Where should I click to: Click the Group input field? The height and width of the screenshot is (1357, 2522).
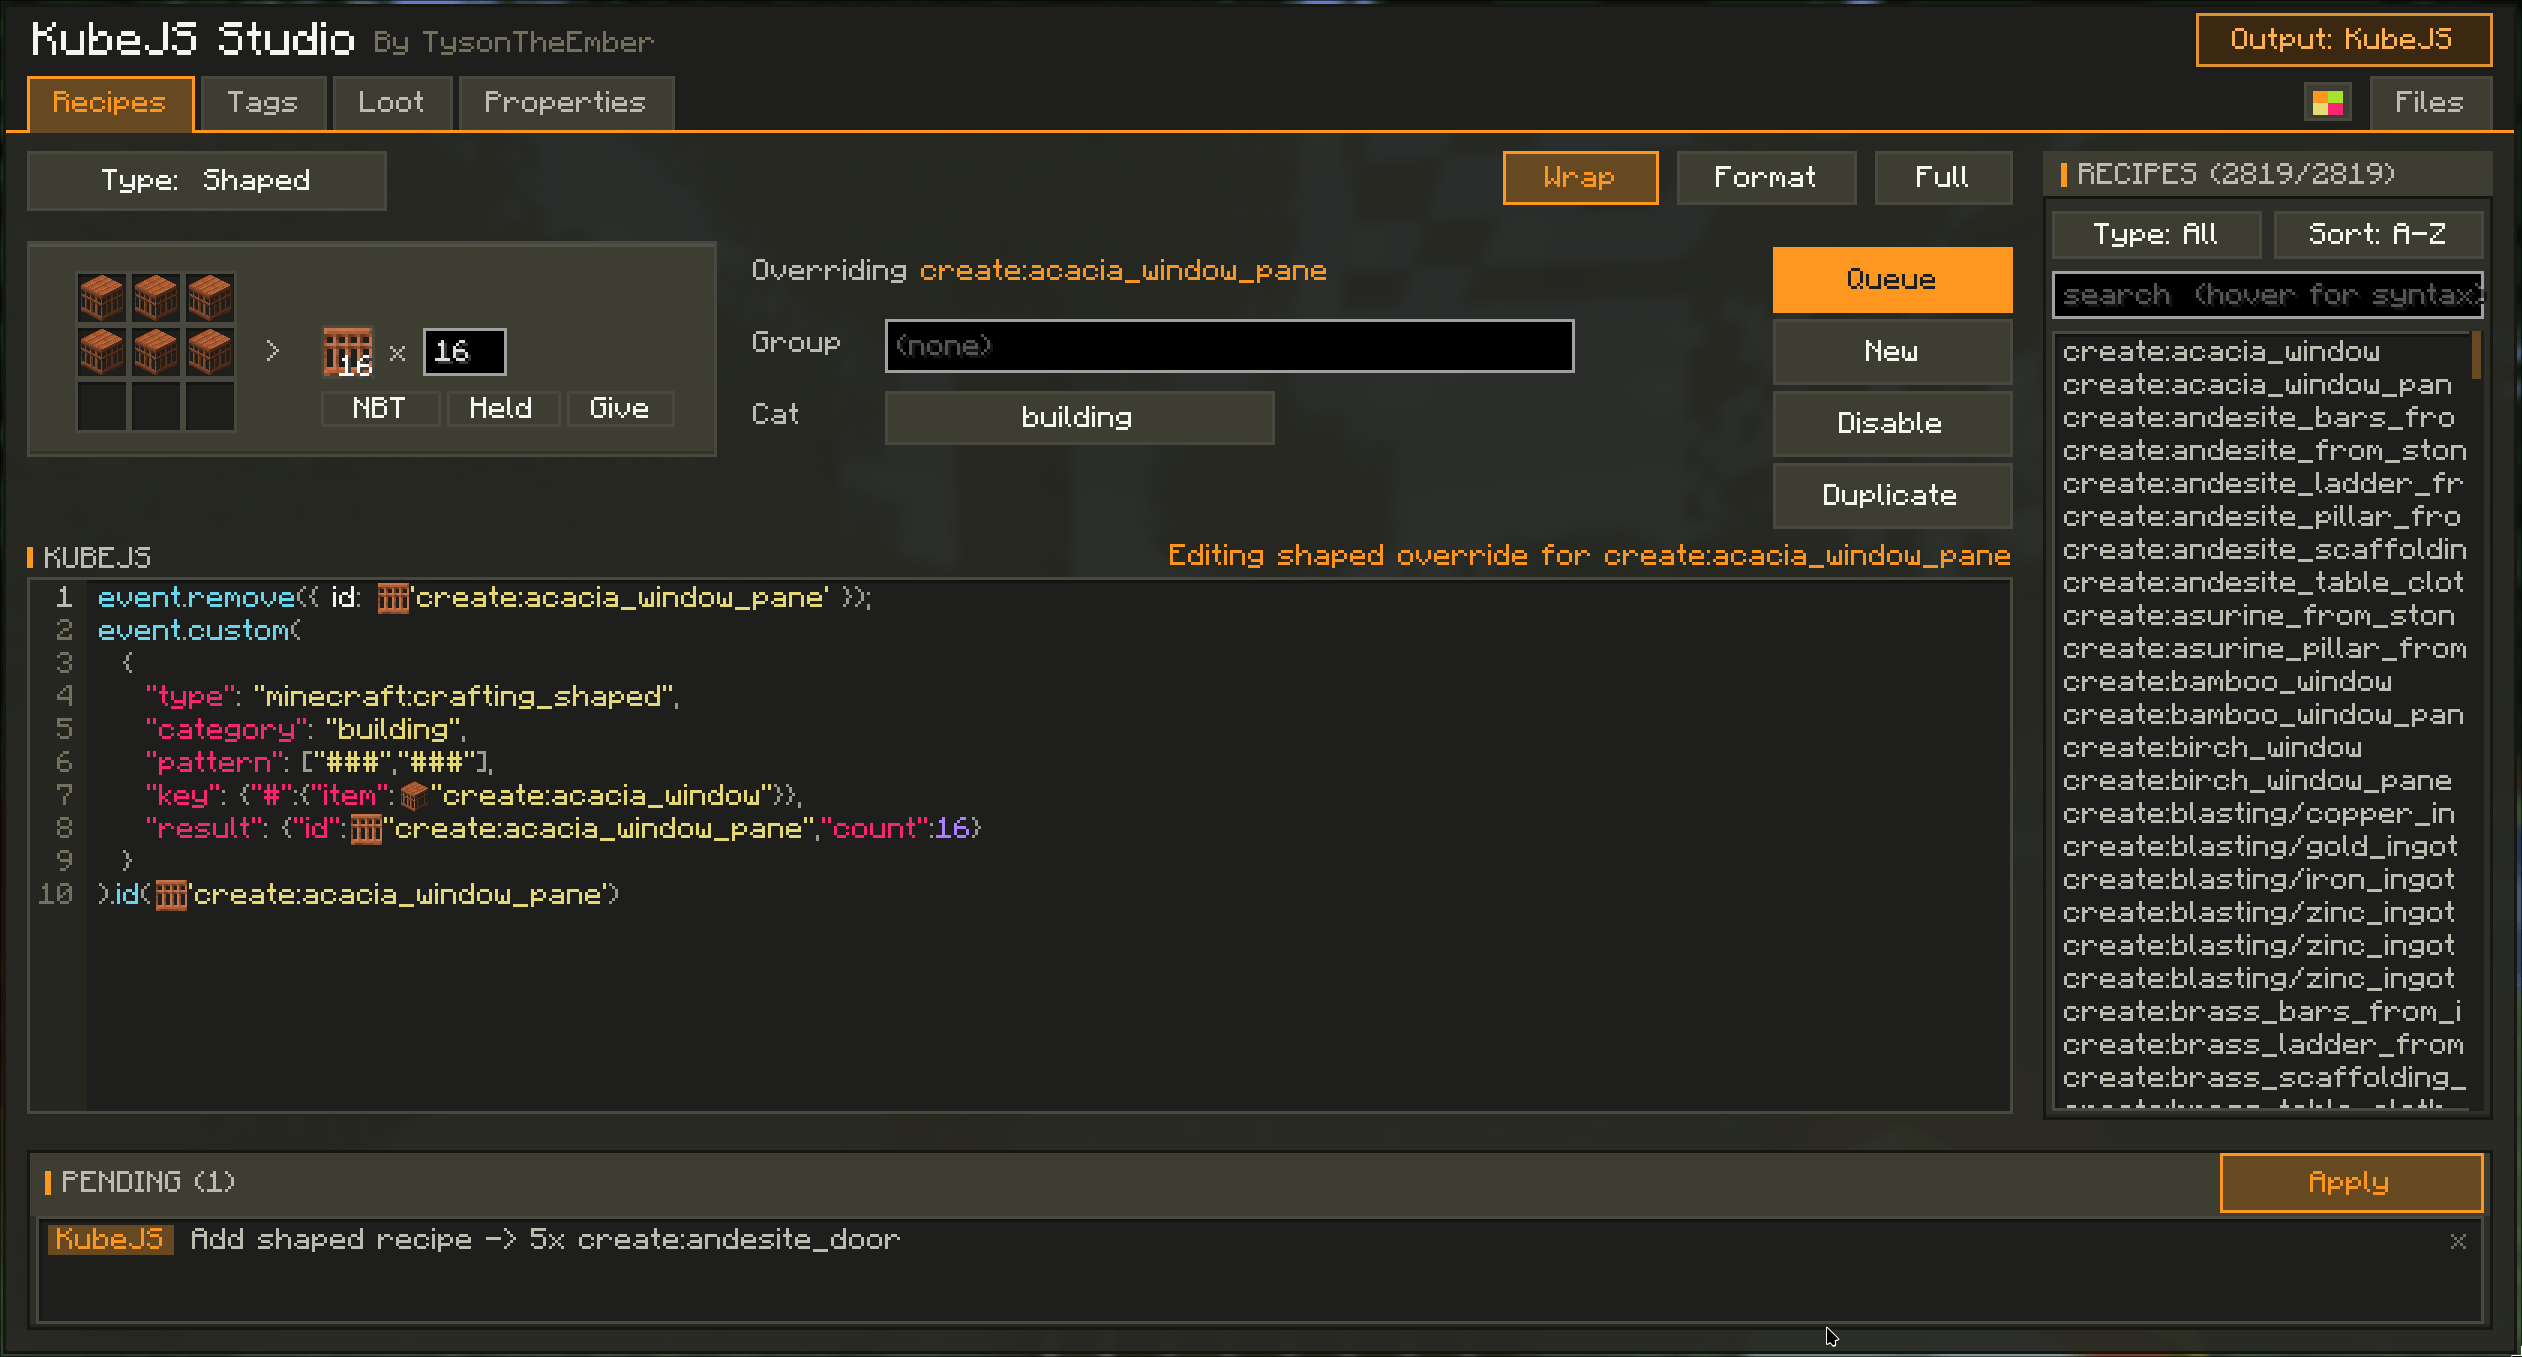click(1229, 346)
